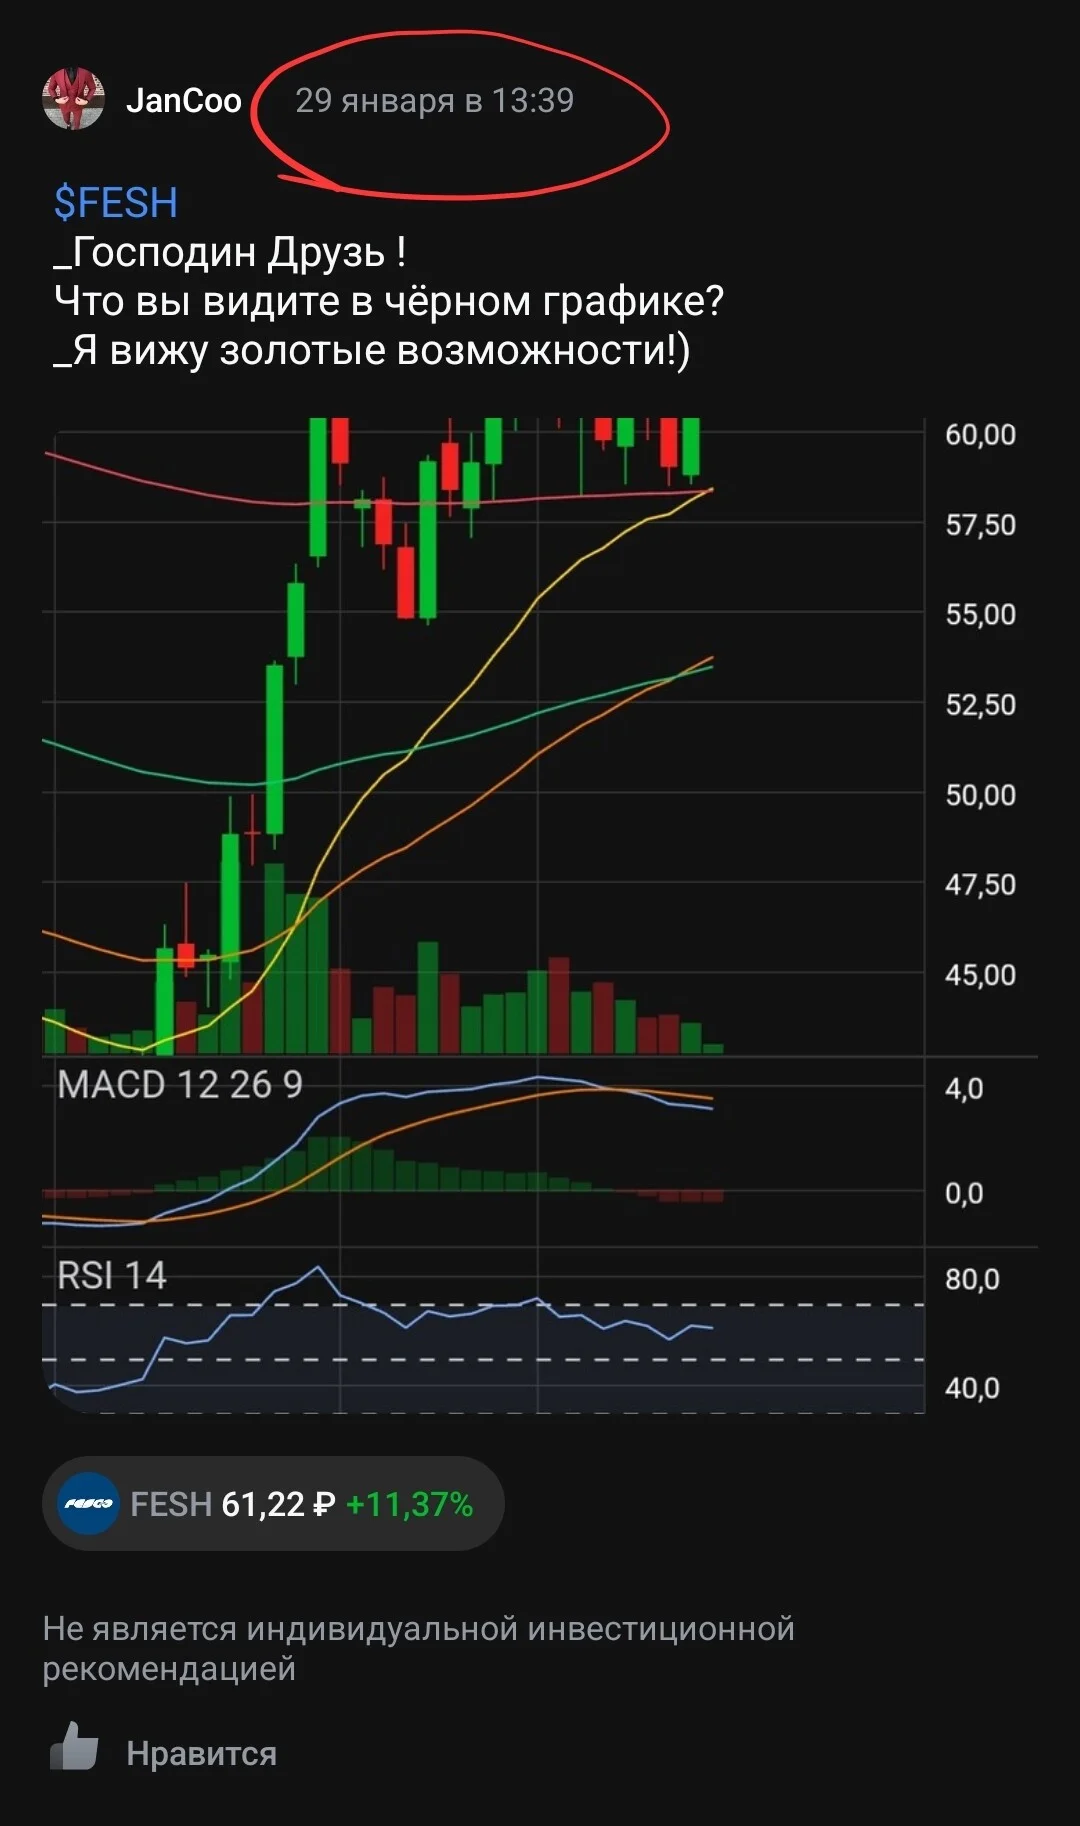Click the 60,00 price axis label
The image size is (1080, 1826).
pos(980,435)
